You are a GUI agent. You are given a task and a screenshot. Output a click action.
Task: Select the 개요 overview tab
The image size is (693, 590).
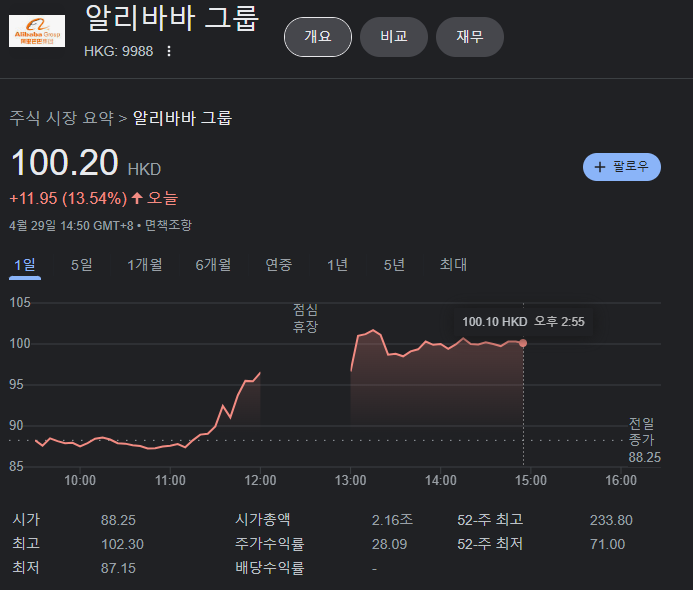coord(318,37)
